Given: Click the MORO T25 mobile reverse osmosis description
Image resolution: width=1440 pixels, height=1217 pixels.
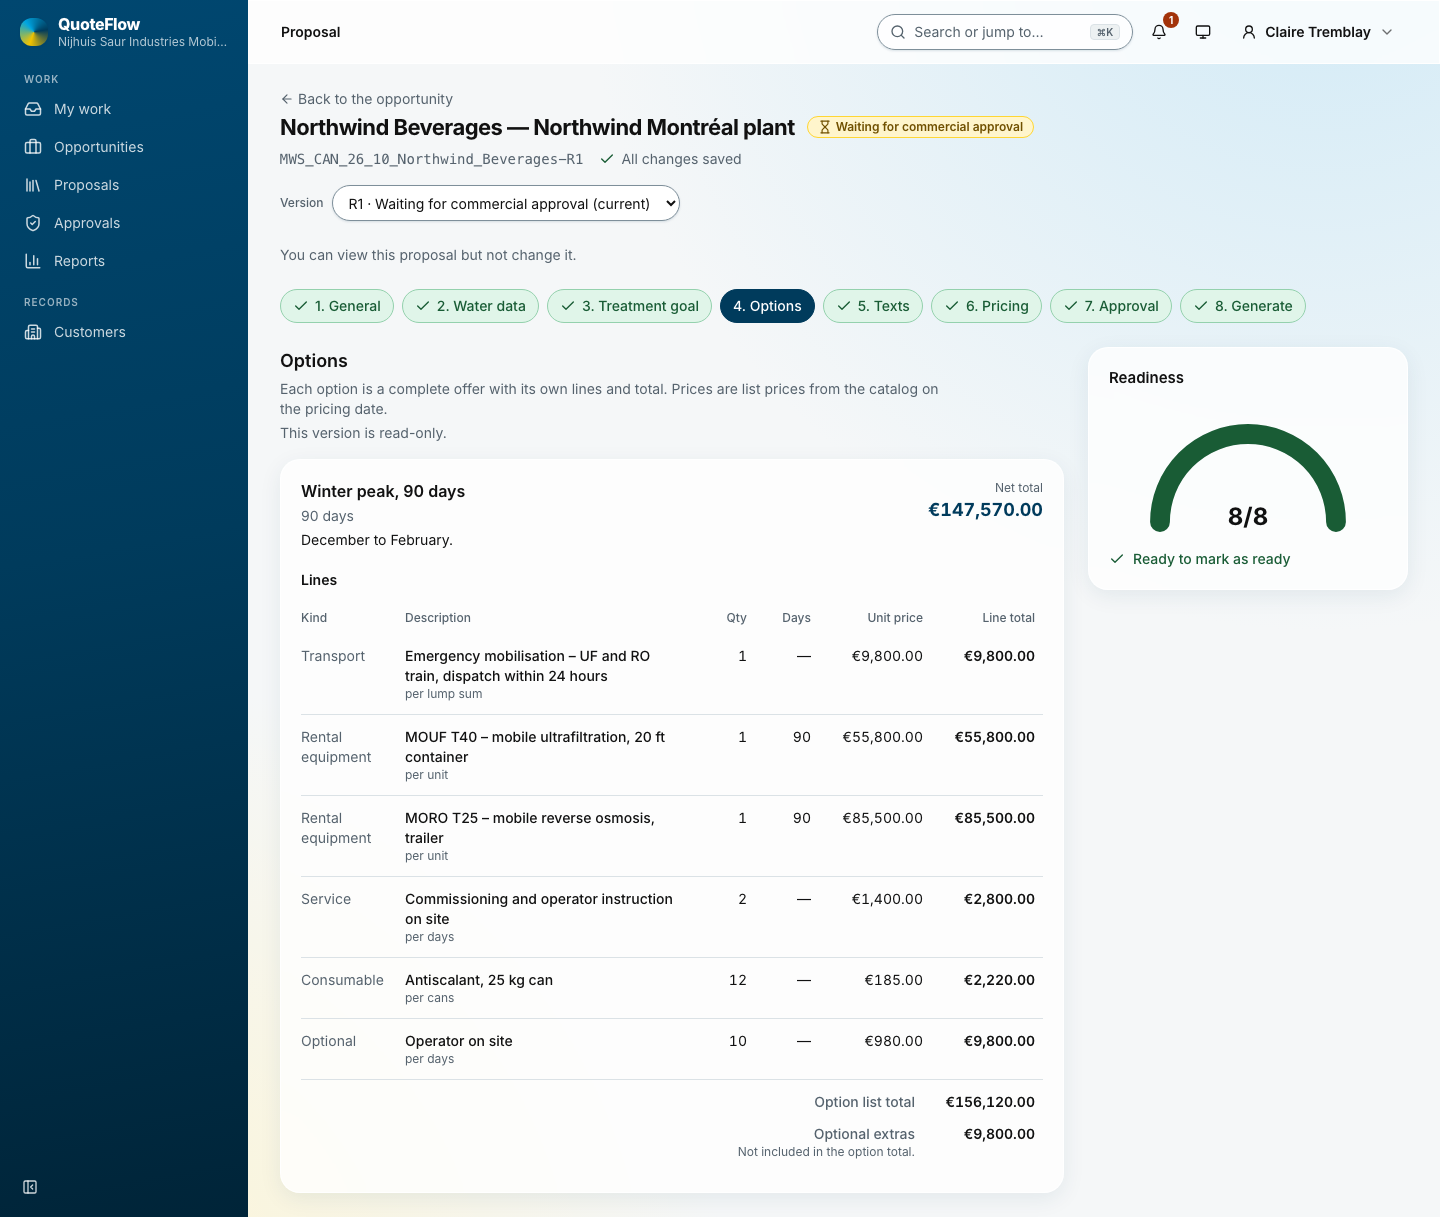Looking at the screenshot, I should (530, 828).
